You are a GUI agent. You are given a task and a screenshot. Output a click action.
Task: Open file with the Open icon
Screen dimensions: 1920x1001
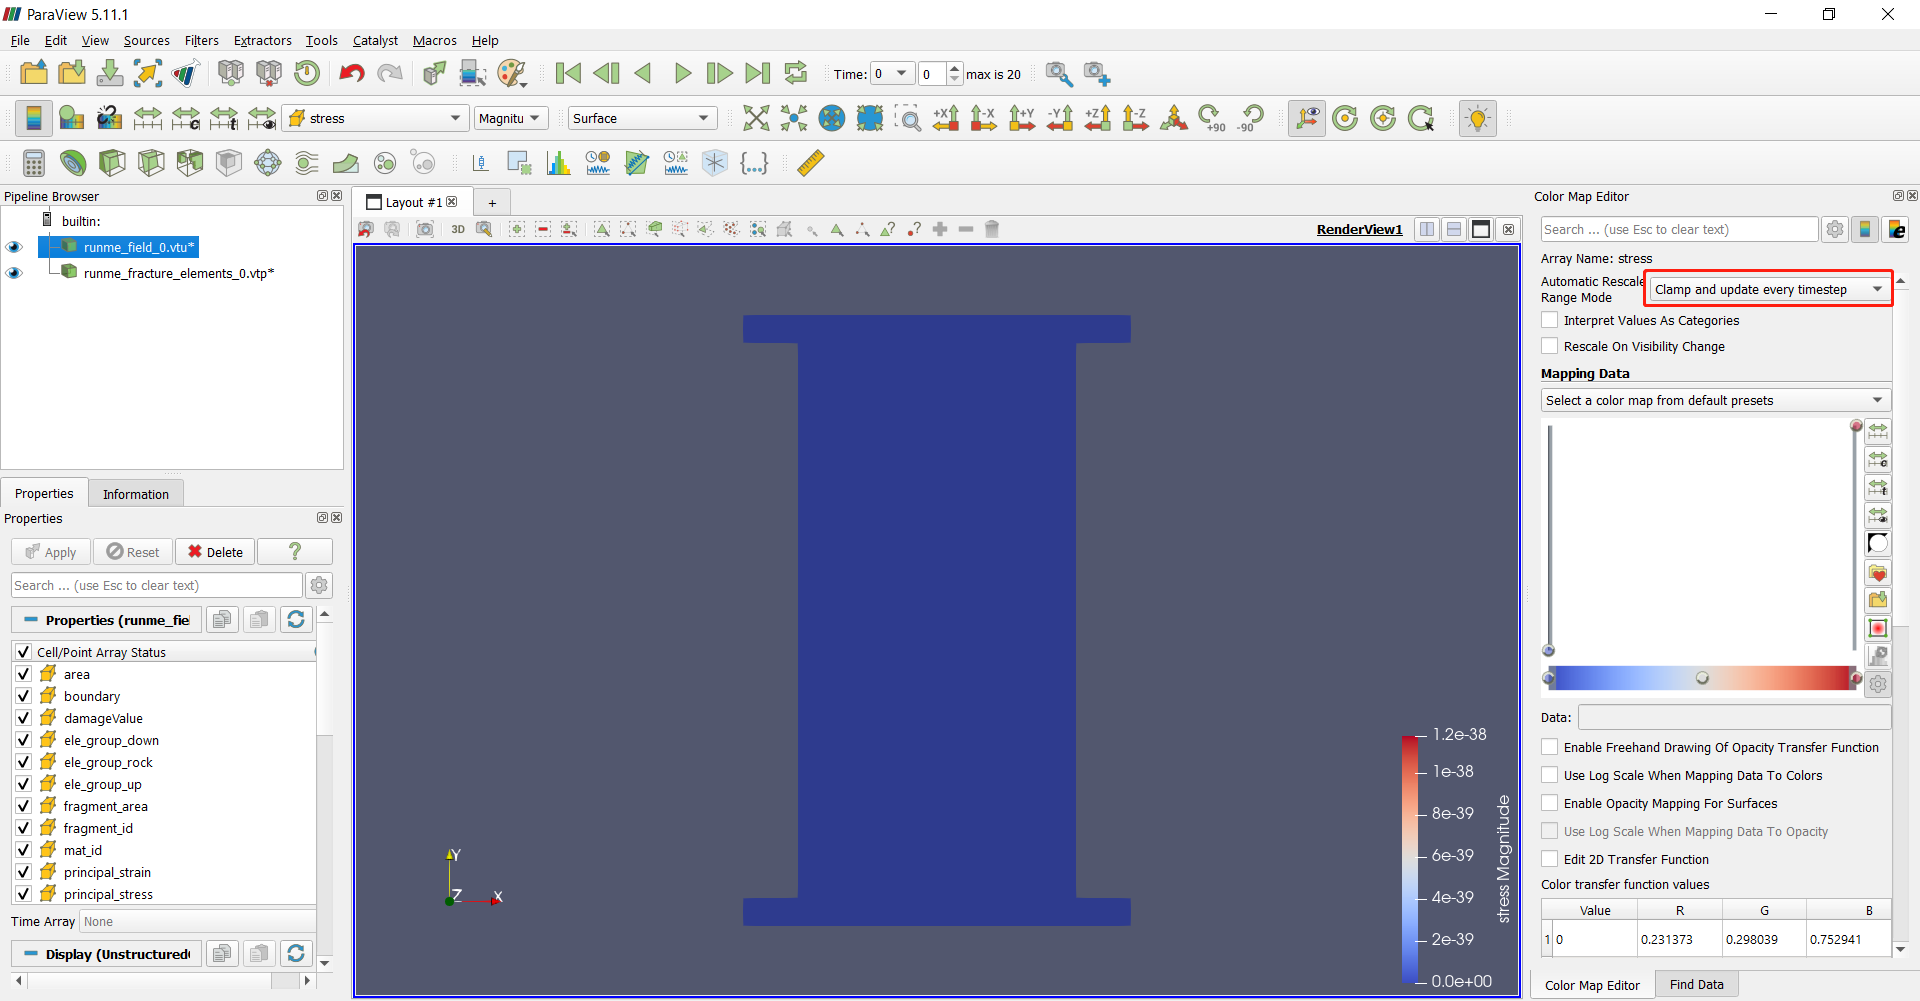(34, 73)
